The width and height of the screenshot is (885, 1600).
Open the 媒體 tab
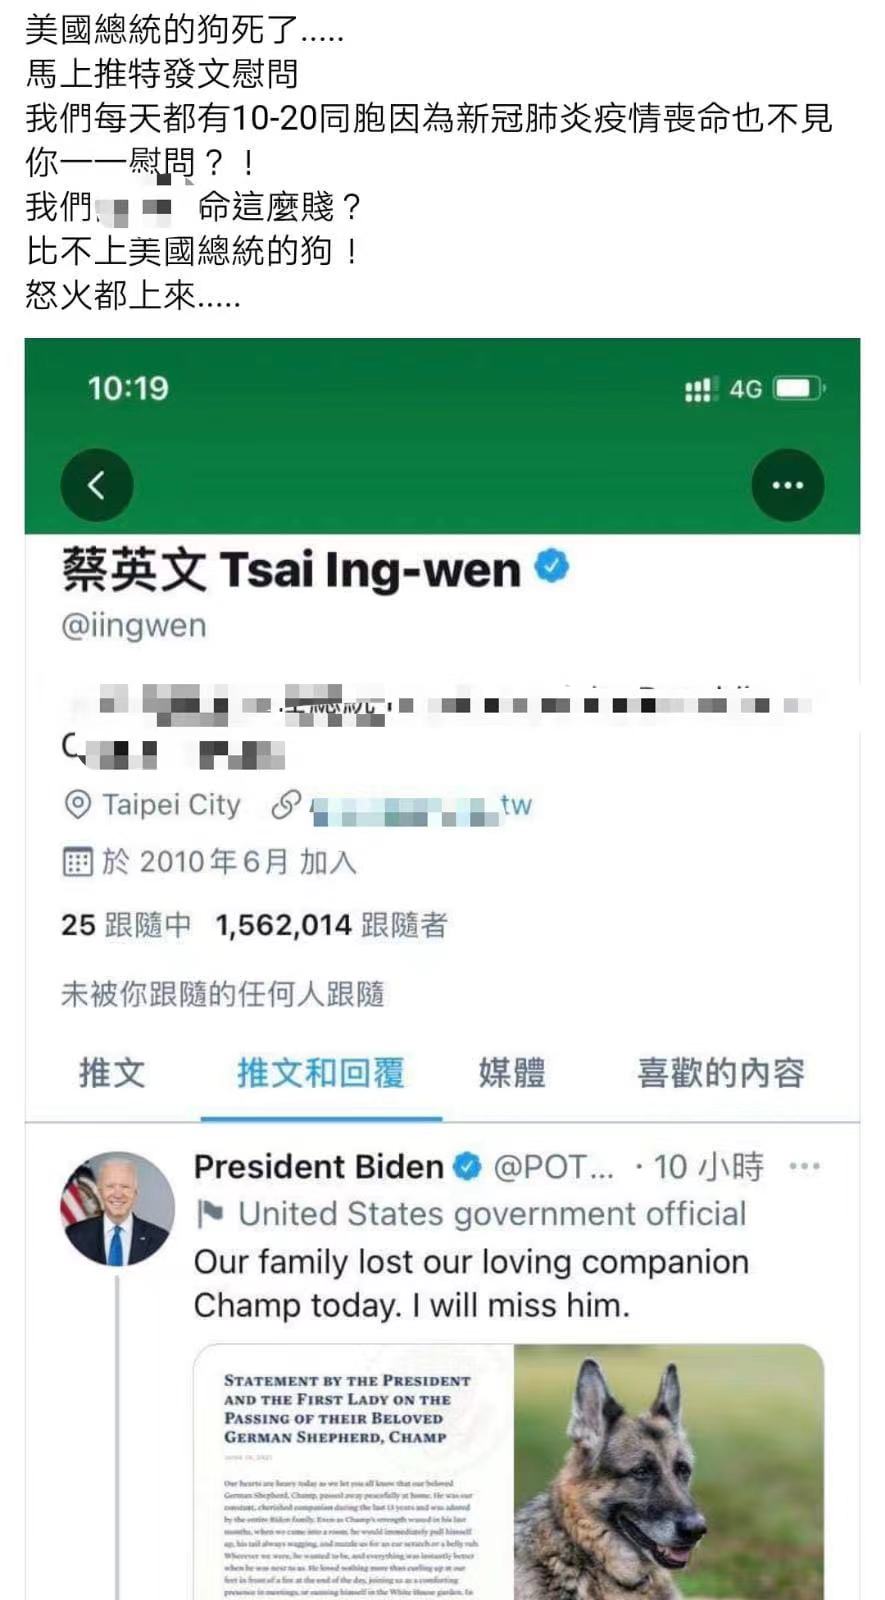(x=512, y=1073)
